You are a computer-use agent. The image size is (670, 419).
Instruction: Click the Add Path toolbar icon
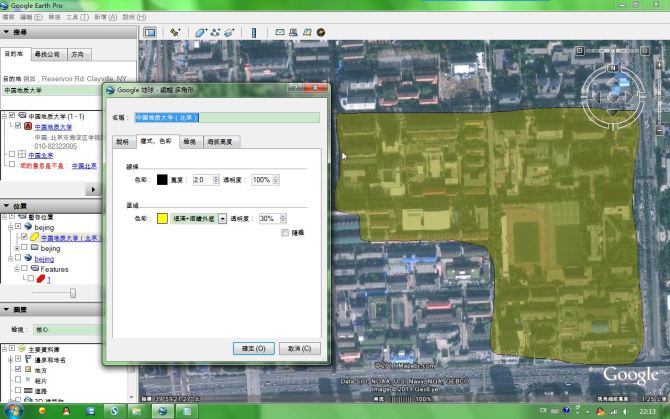215,32
